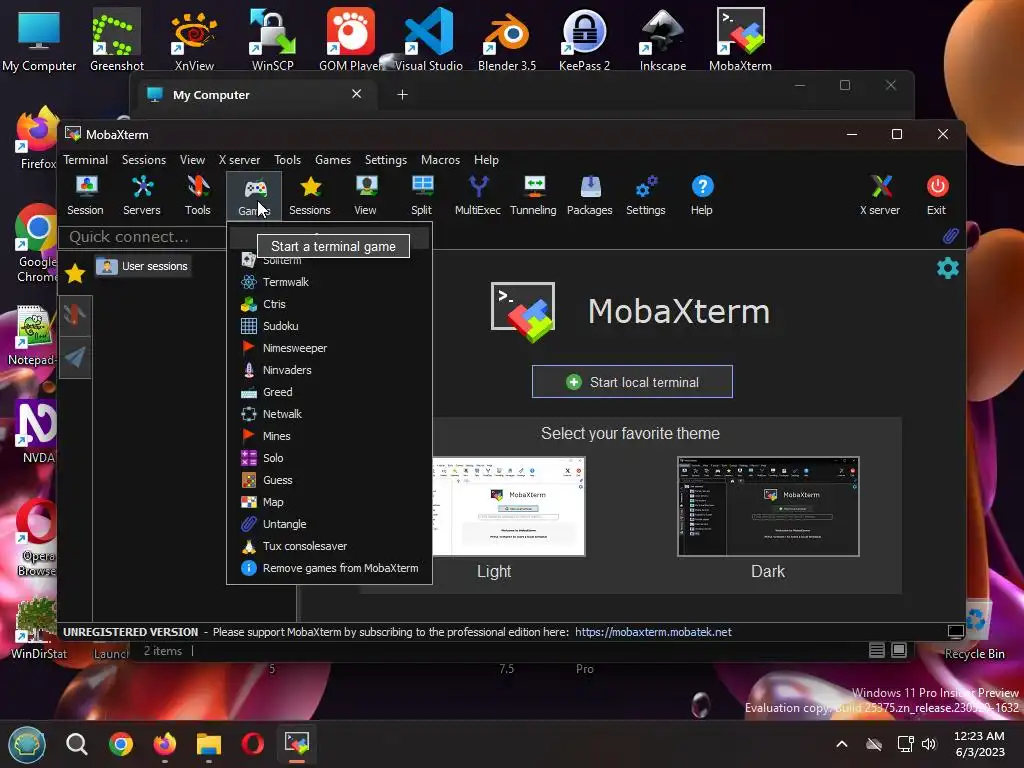Click the monitor icon in status bar
Screen dimensions: 1024x768
click(x=955, y=632)
